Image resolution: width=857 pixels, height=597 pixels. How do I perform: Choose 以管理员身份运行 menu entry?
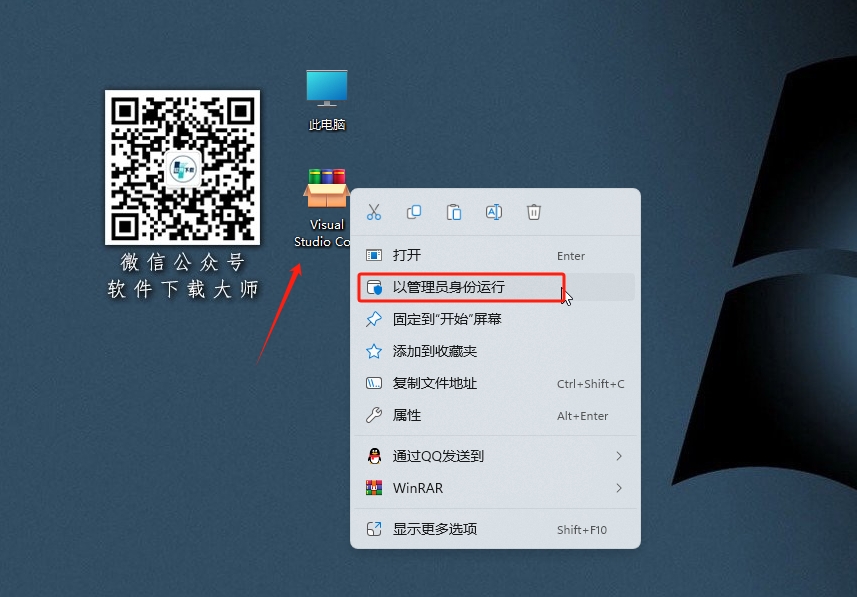495,287
